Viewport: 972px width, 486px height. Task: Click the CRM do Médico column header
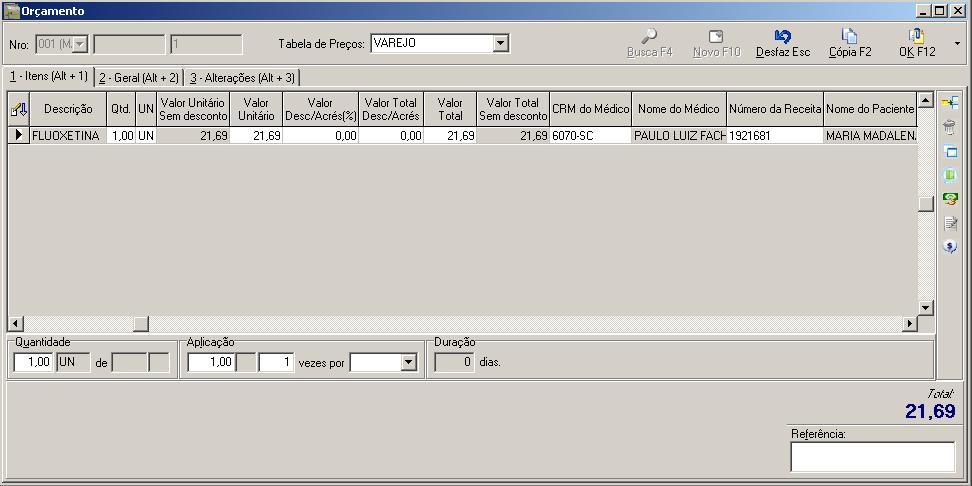tap(590, 110)
